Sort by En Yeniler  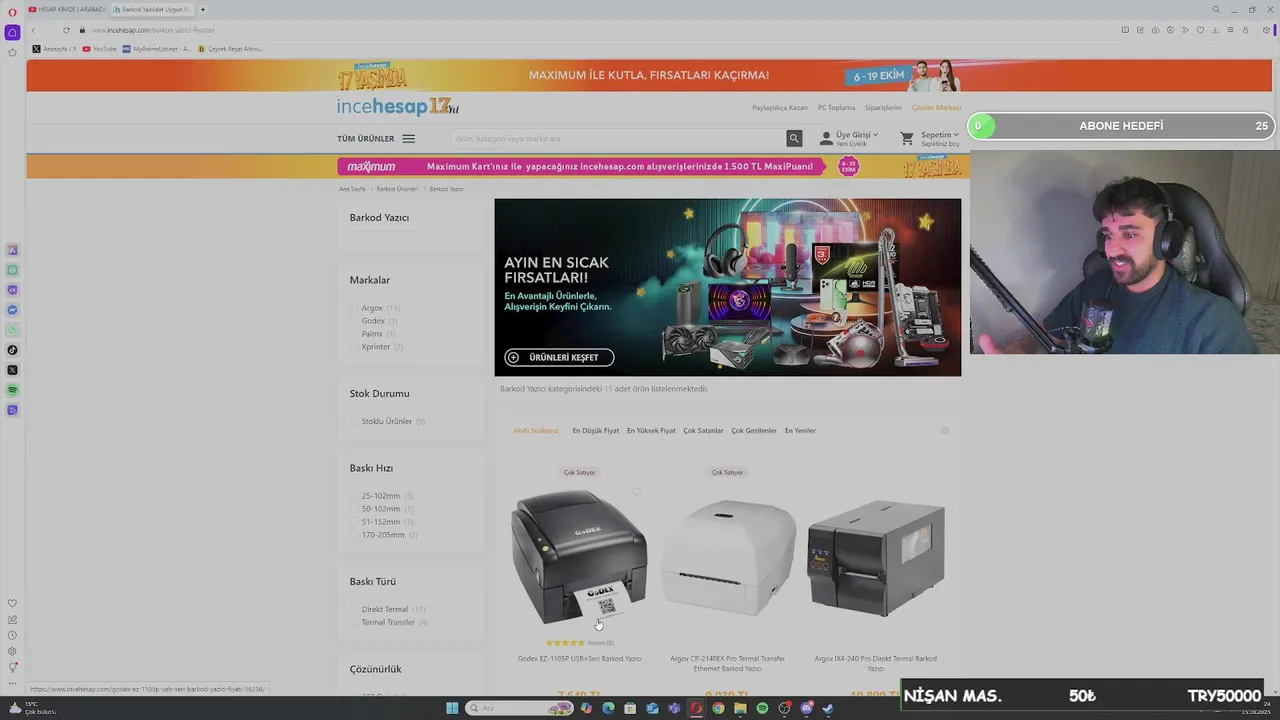coord(800,431)
